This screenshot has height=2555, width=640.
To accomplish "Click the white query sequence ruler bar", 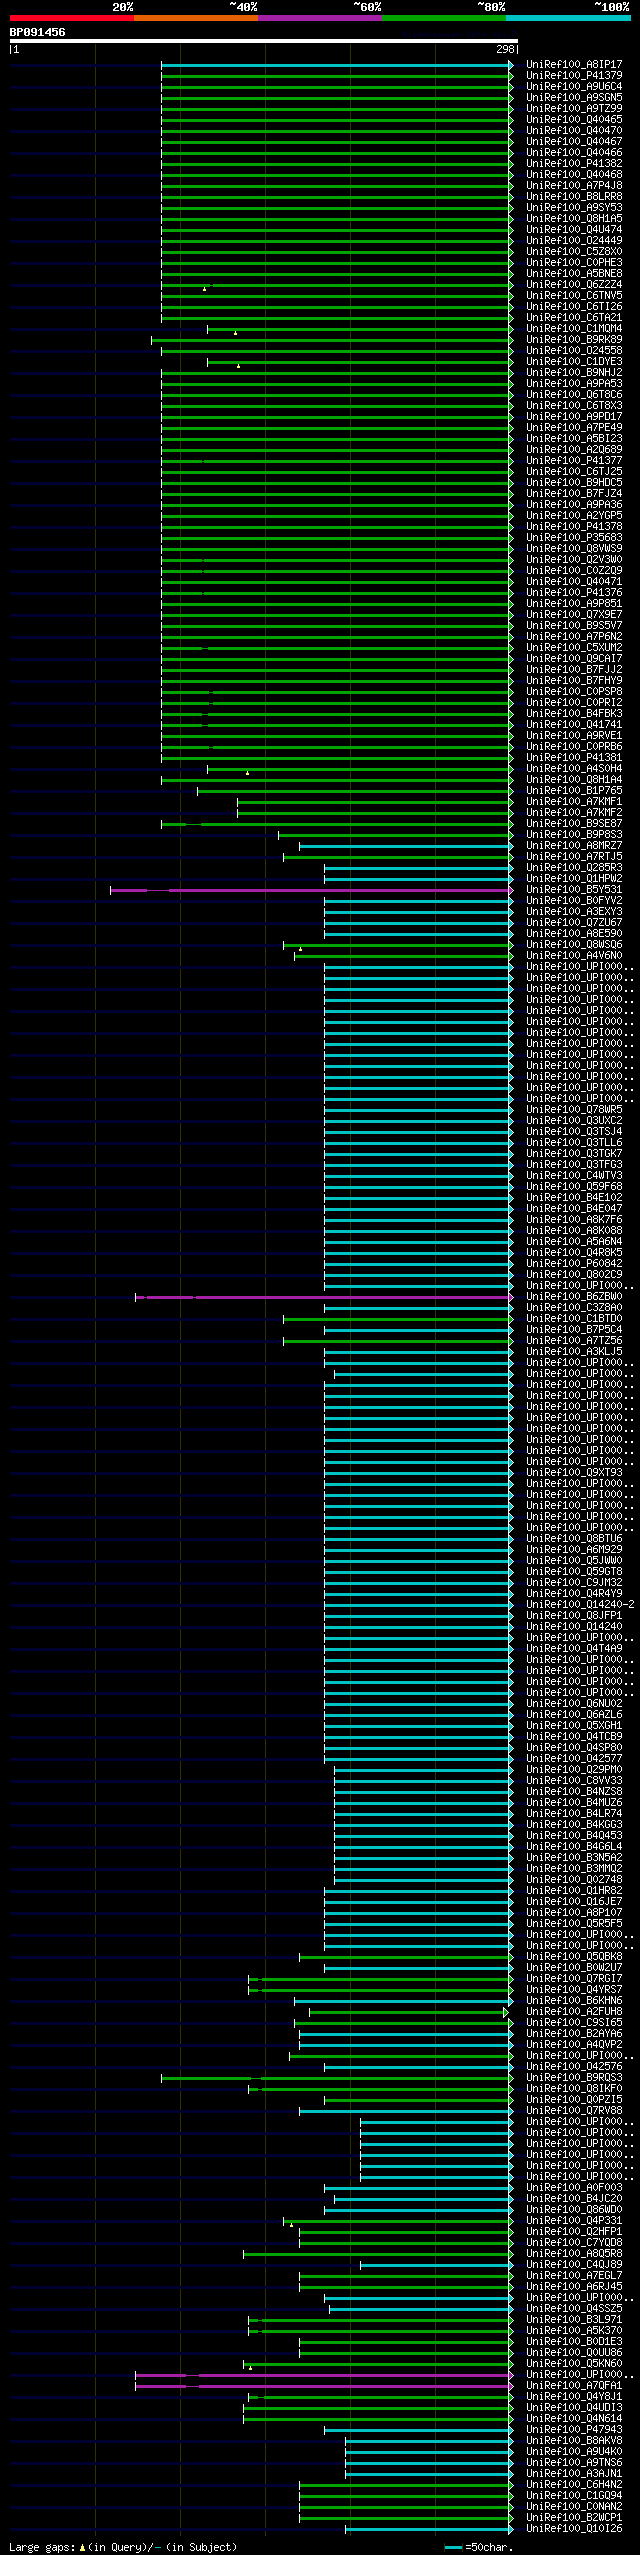I will [x=264, y=41].
